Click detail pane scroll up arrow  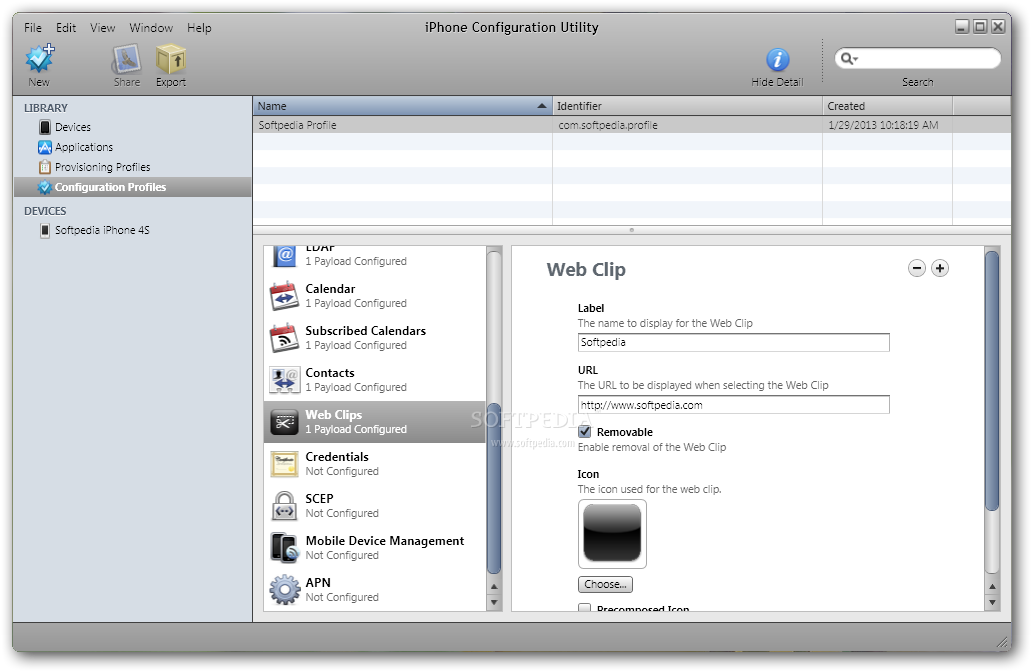coord(992,586)
